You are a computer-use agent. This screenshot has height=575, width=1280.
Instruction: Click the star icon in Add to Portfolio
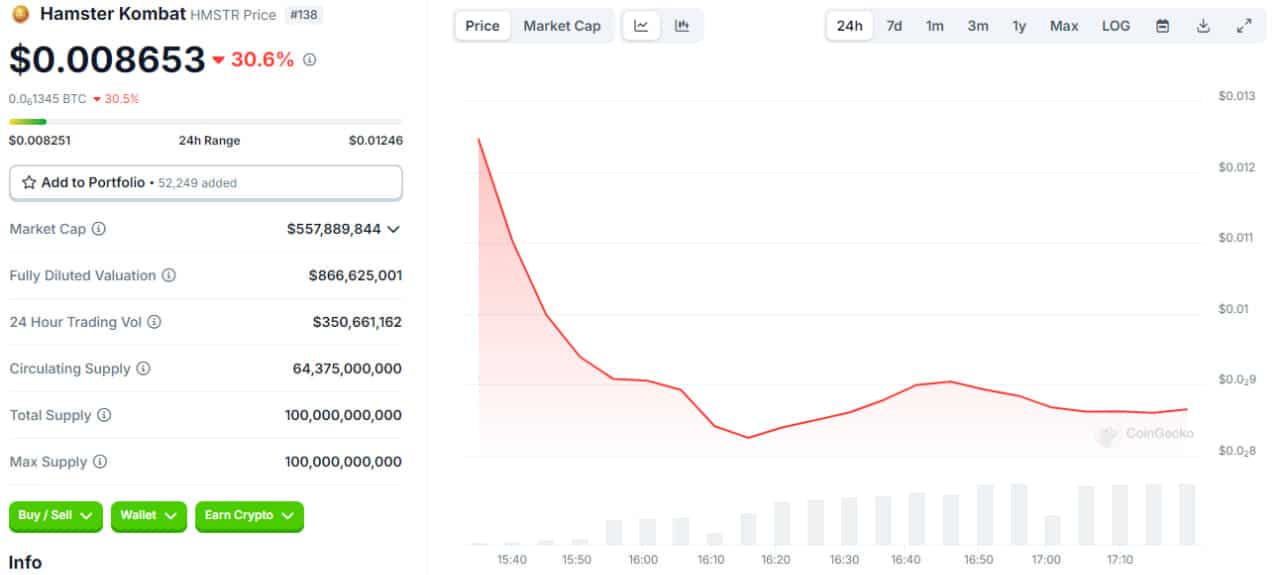[29, 183]
